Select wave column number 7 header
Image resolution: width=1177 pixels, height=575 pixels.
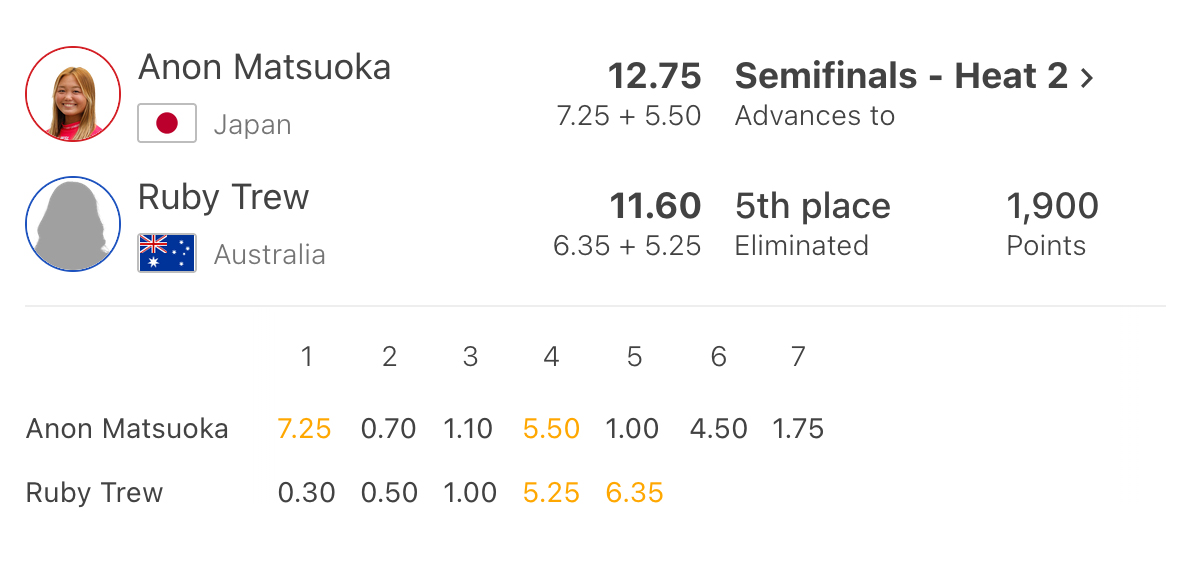point(797,357)
